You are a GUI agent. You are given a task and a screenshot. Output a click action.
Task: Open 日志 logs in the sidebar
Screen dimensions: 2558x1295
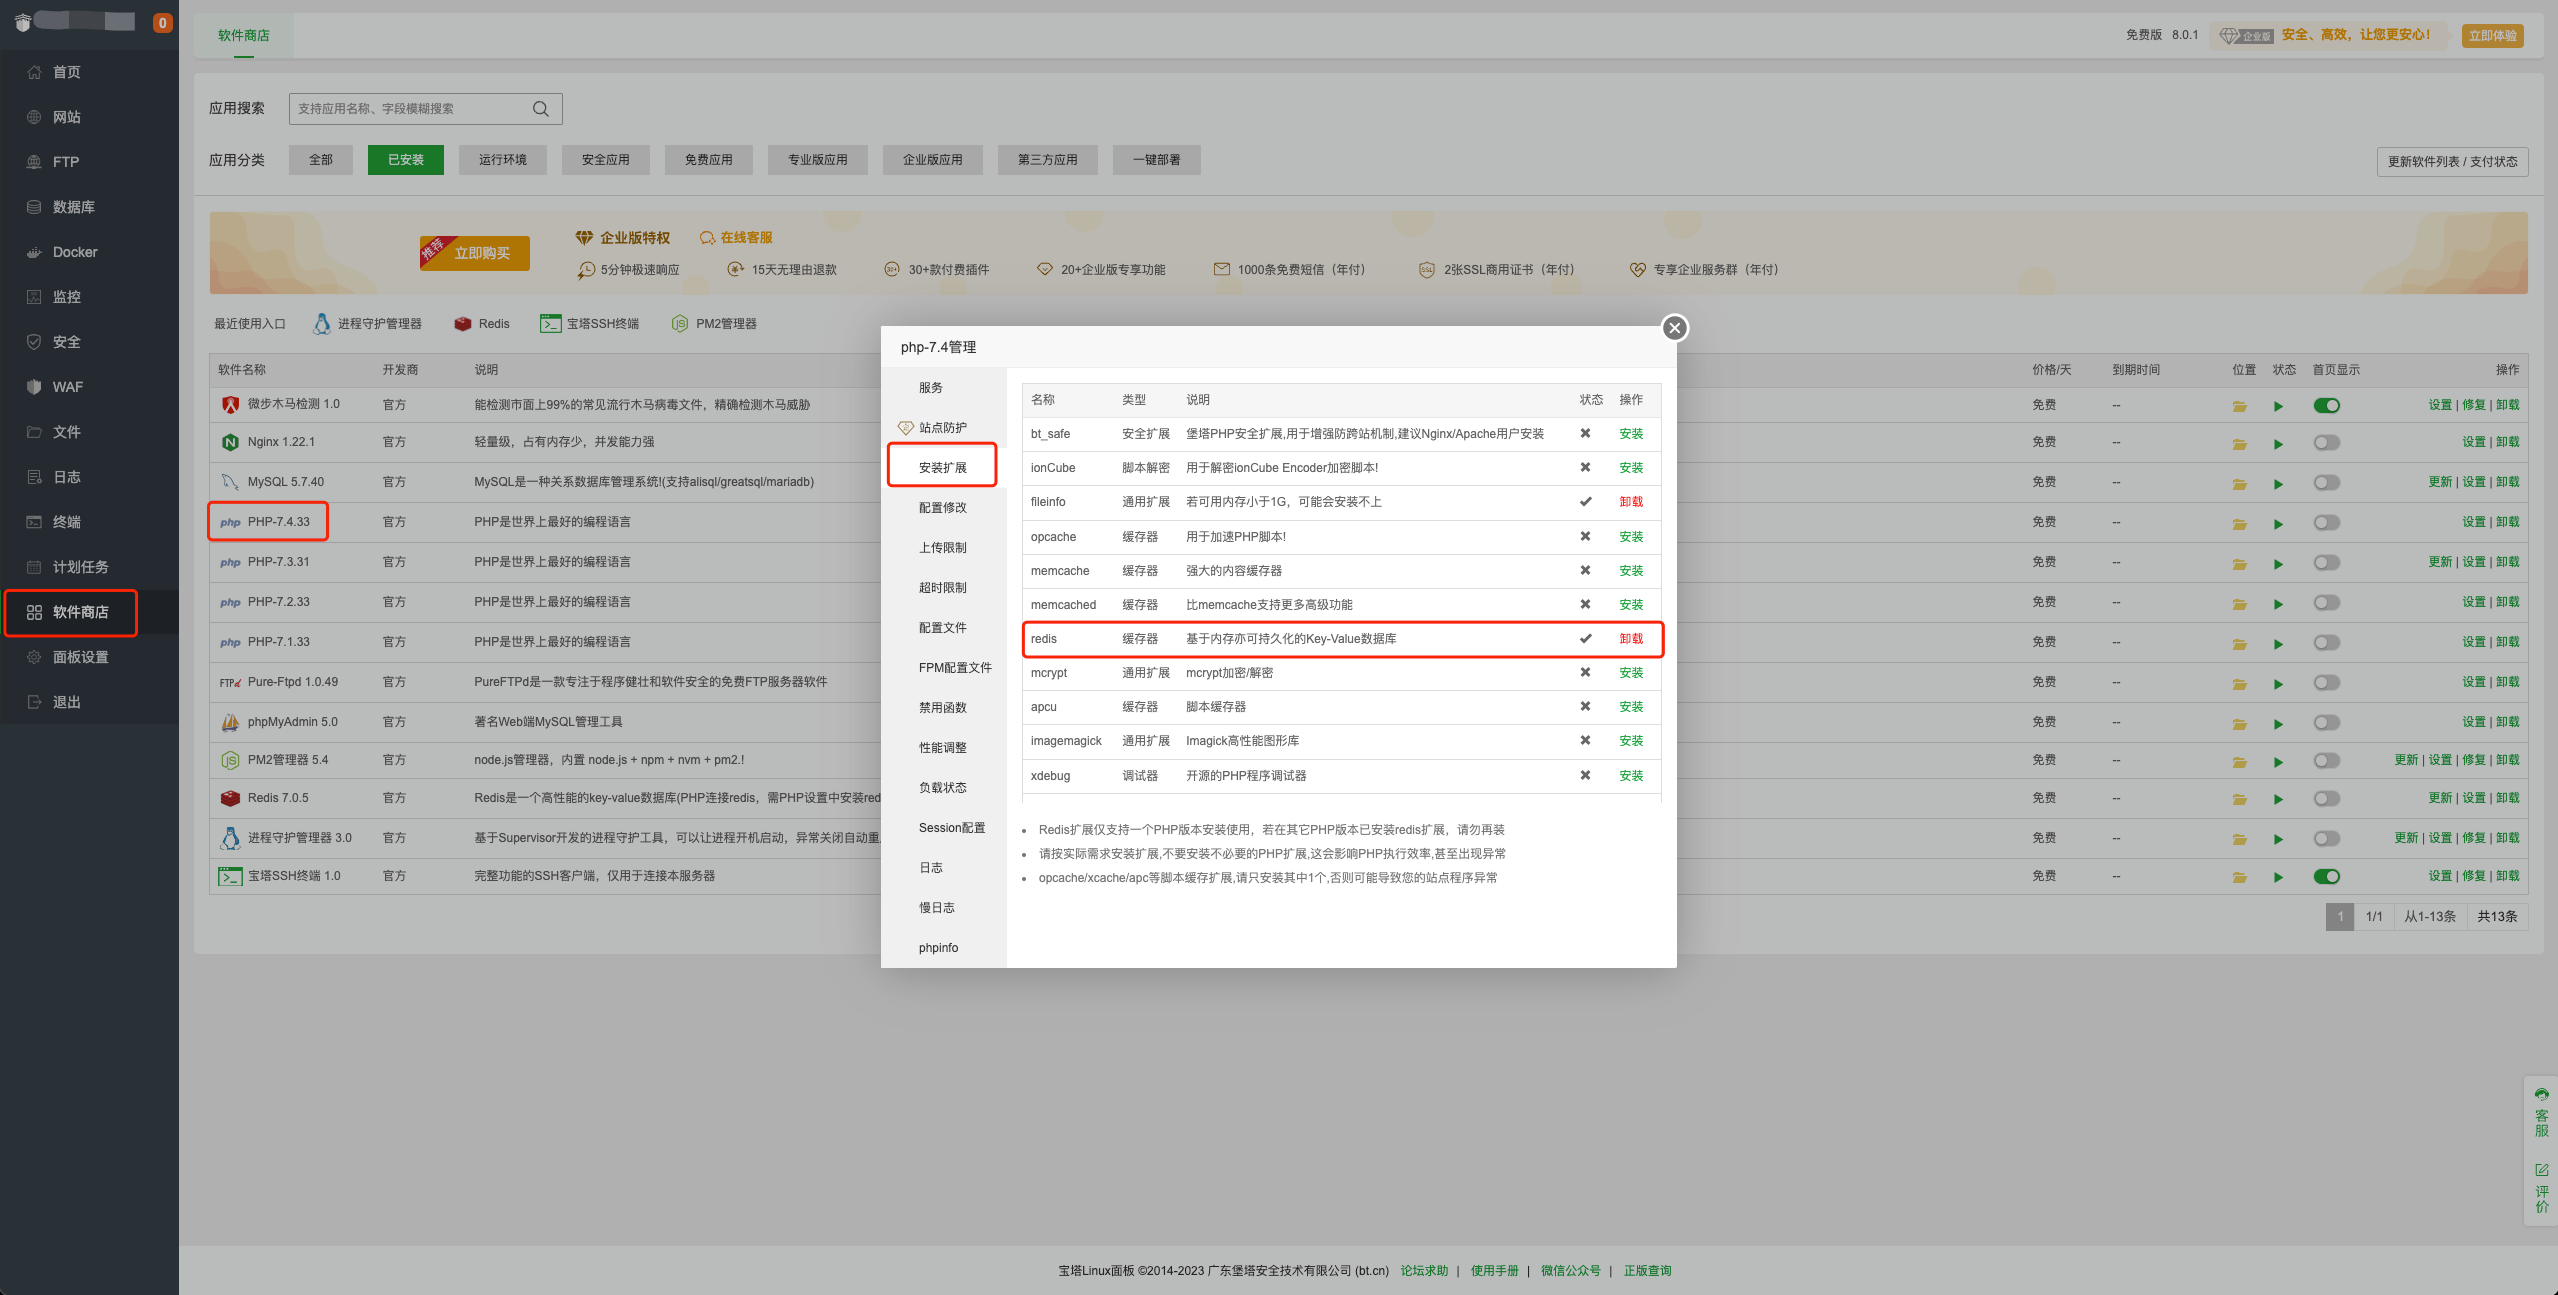click(66, 477)
